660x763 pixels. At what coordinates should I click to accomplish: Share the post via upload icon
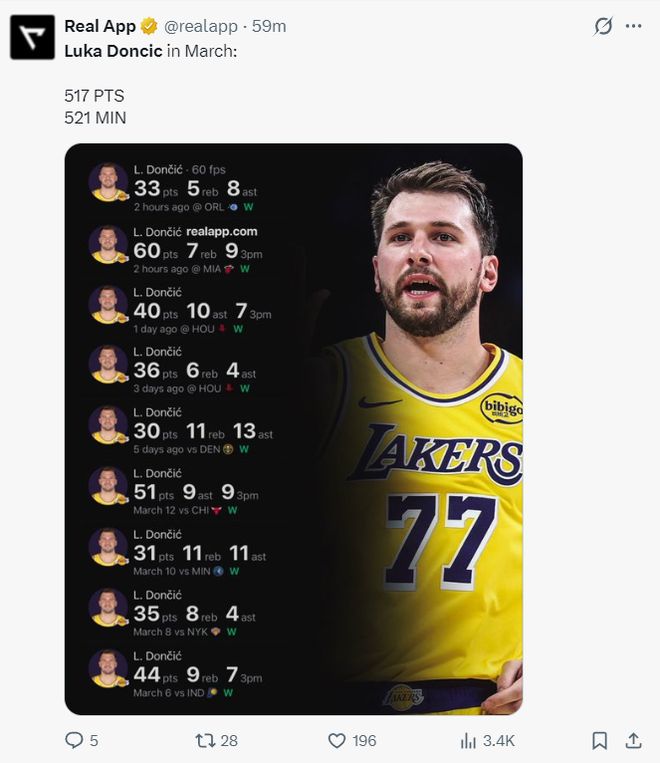click(633, 740)
